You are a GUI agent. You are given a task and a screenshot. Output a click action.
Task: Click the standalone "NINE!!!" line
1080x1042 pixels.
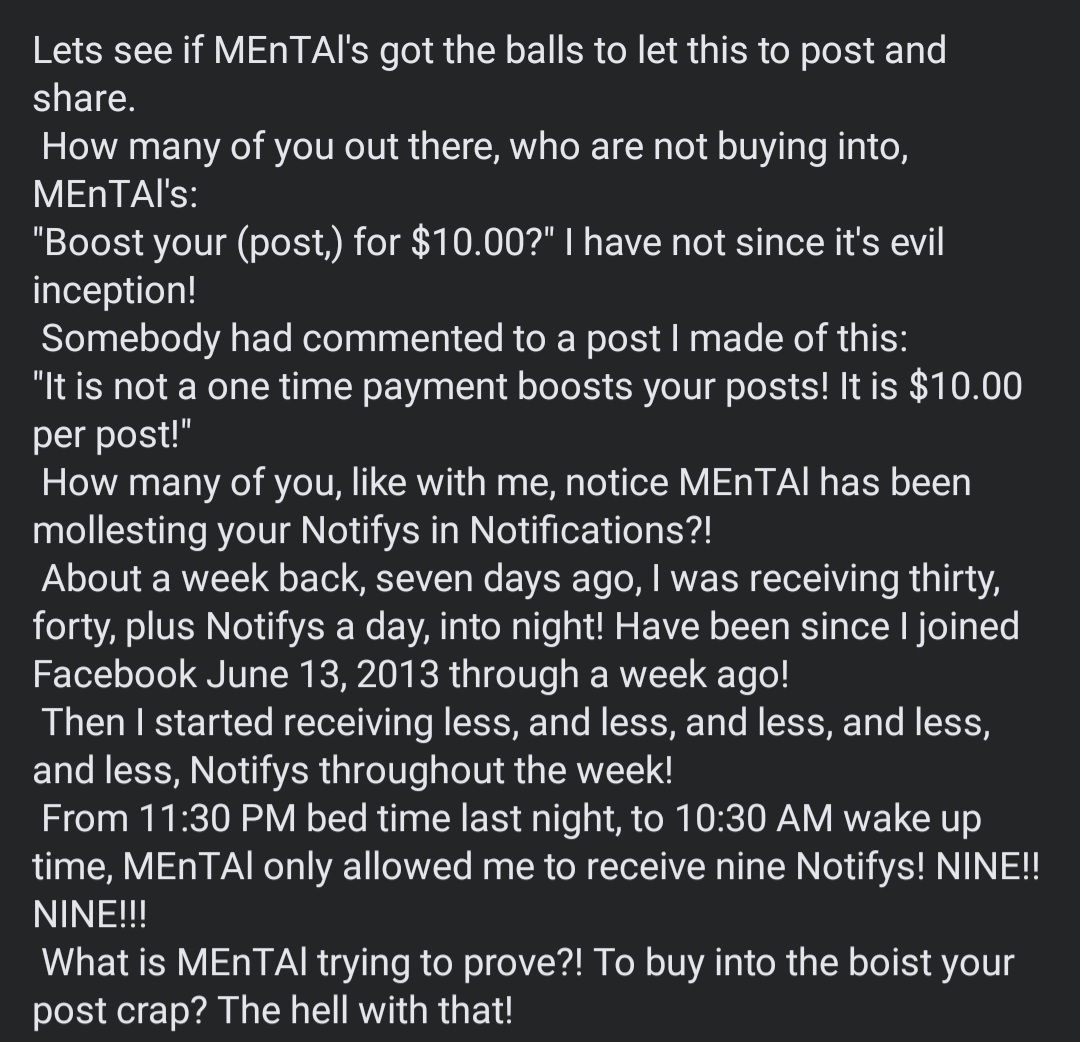(90, 915)
